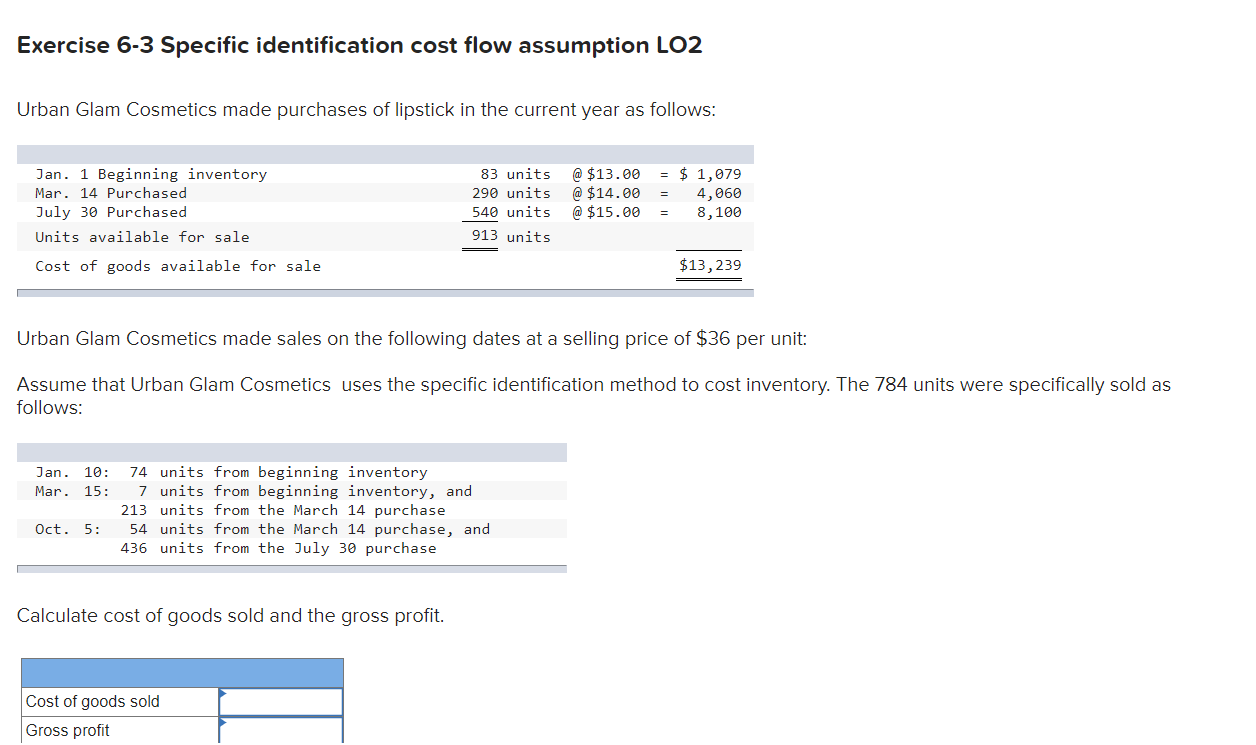
Task: Click the Gross profit input field
Action: pos(285,730)
